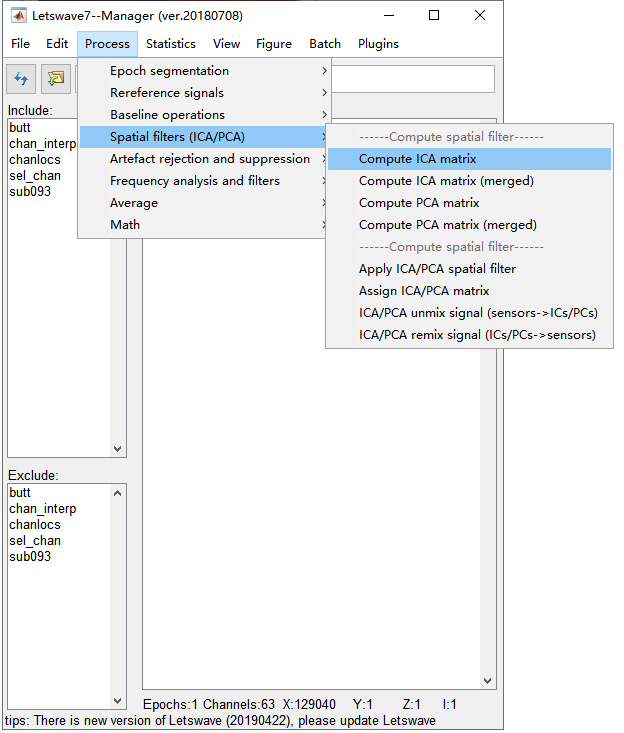This screenshot has width=624, height=733.
Task: Choose ICA/PCA unmix signal (sensors->ICs/PCs)
Action: pyautogui.click(x=469, y=313)
